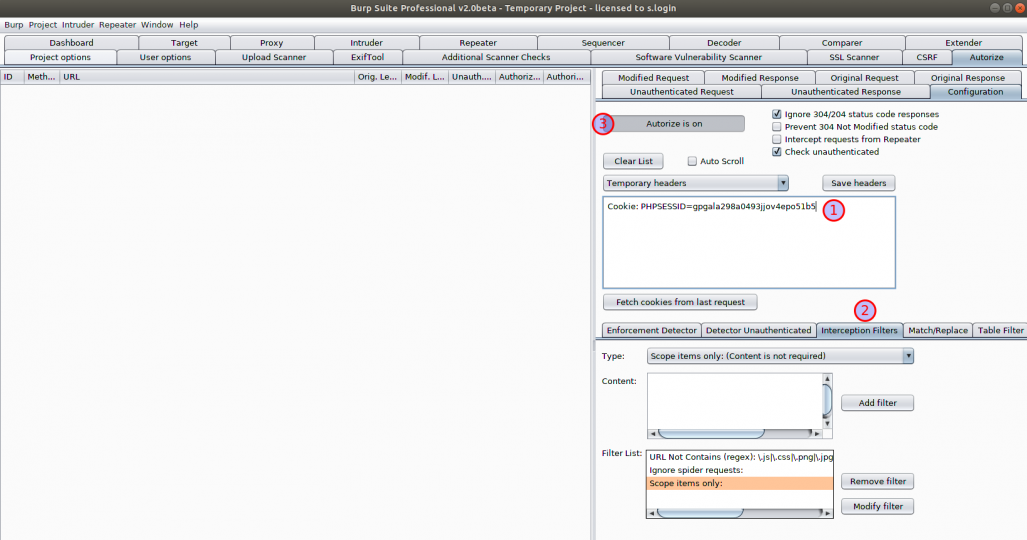Click the Remove filter button

pyautogui.click(x=878, y=481)
